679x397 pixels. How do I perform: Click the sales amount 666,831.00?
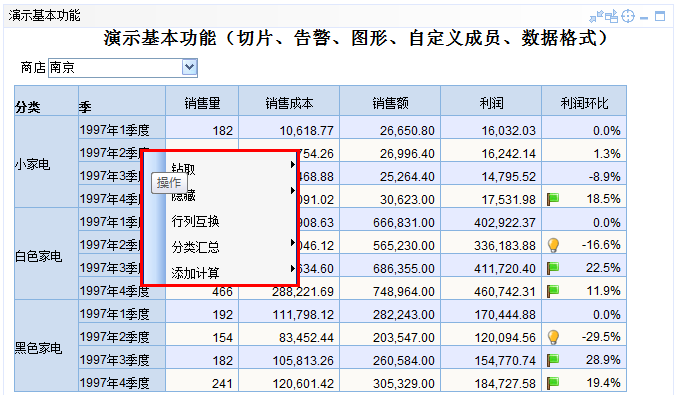(x=404, y=223)
